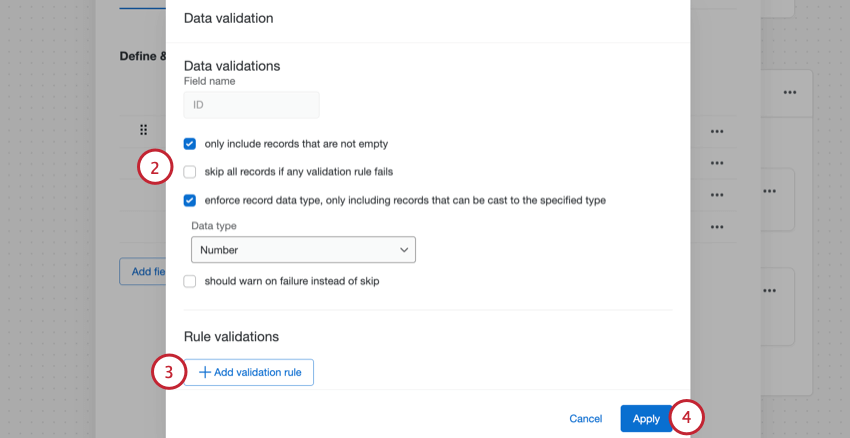Image resolution: width=850 pixels, height=438 pixels.
Task: Click the partially hidden Add field button
Action: click(142, 271)
